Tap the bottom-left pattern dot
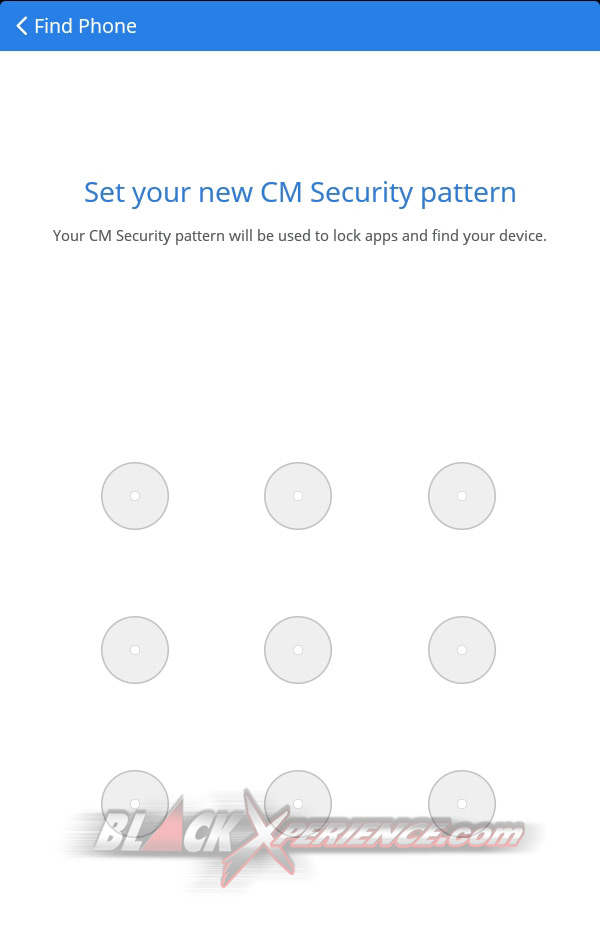Viewport: 600px width, 950px height. (134, 803)
